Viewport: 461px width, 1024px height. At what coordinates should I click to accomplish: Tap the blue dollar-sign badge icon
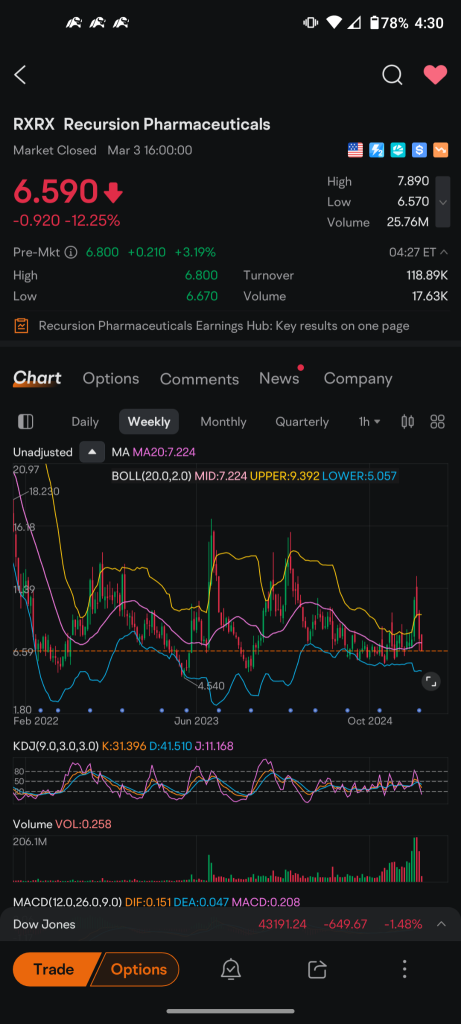click(x=419, y=150)
